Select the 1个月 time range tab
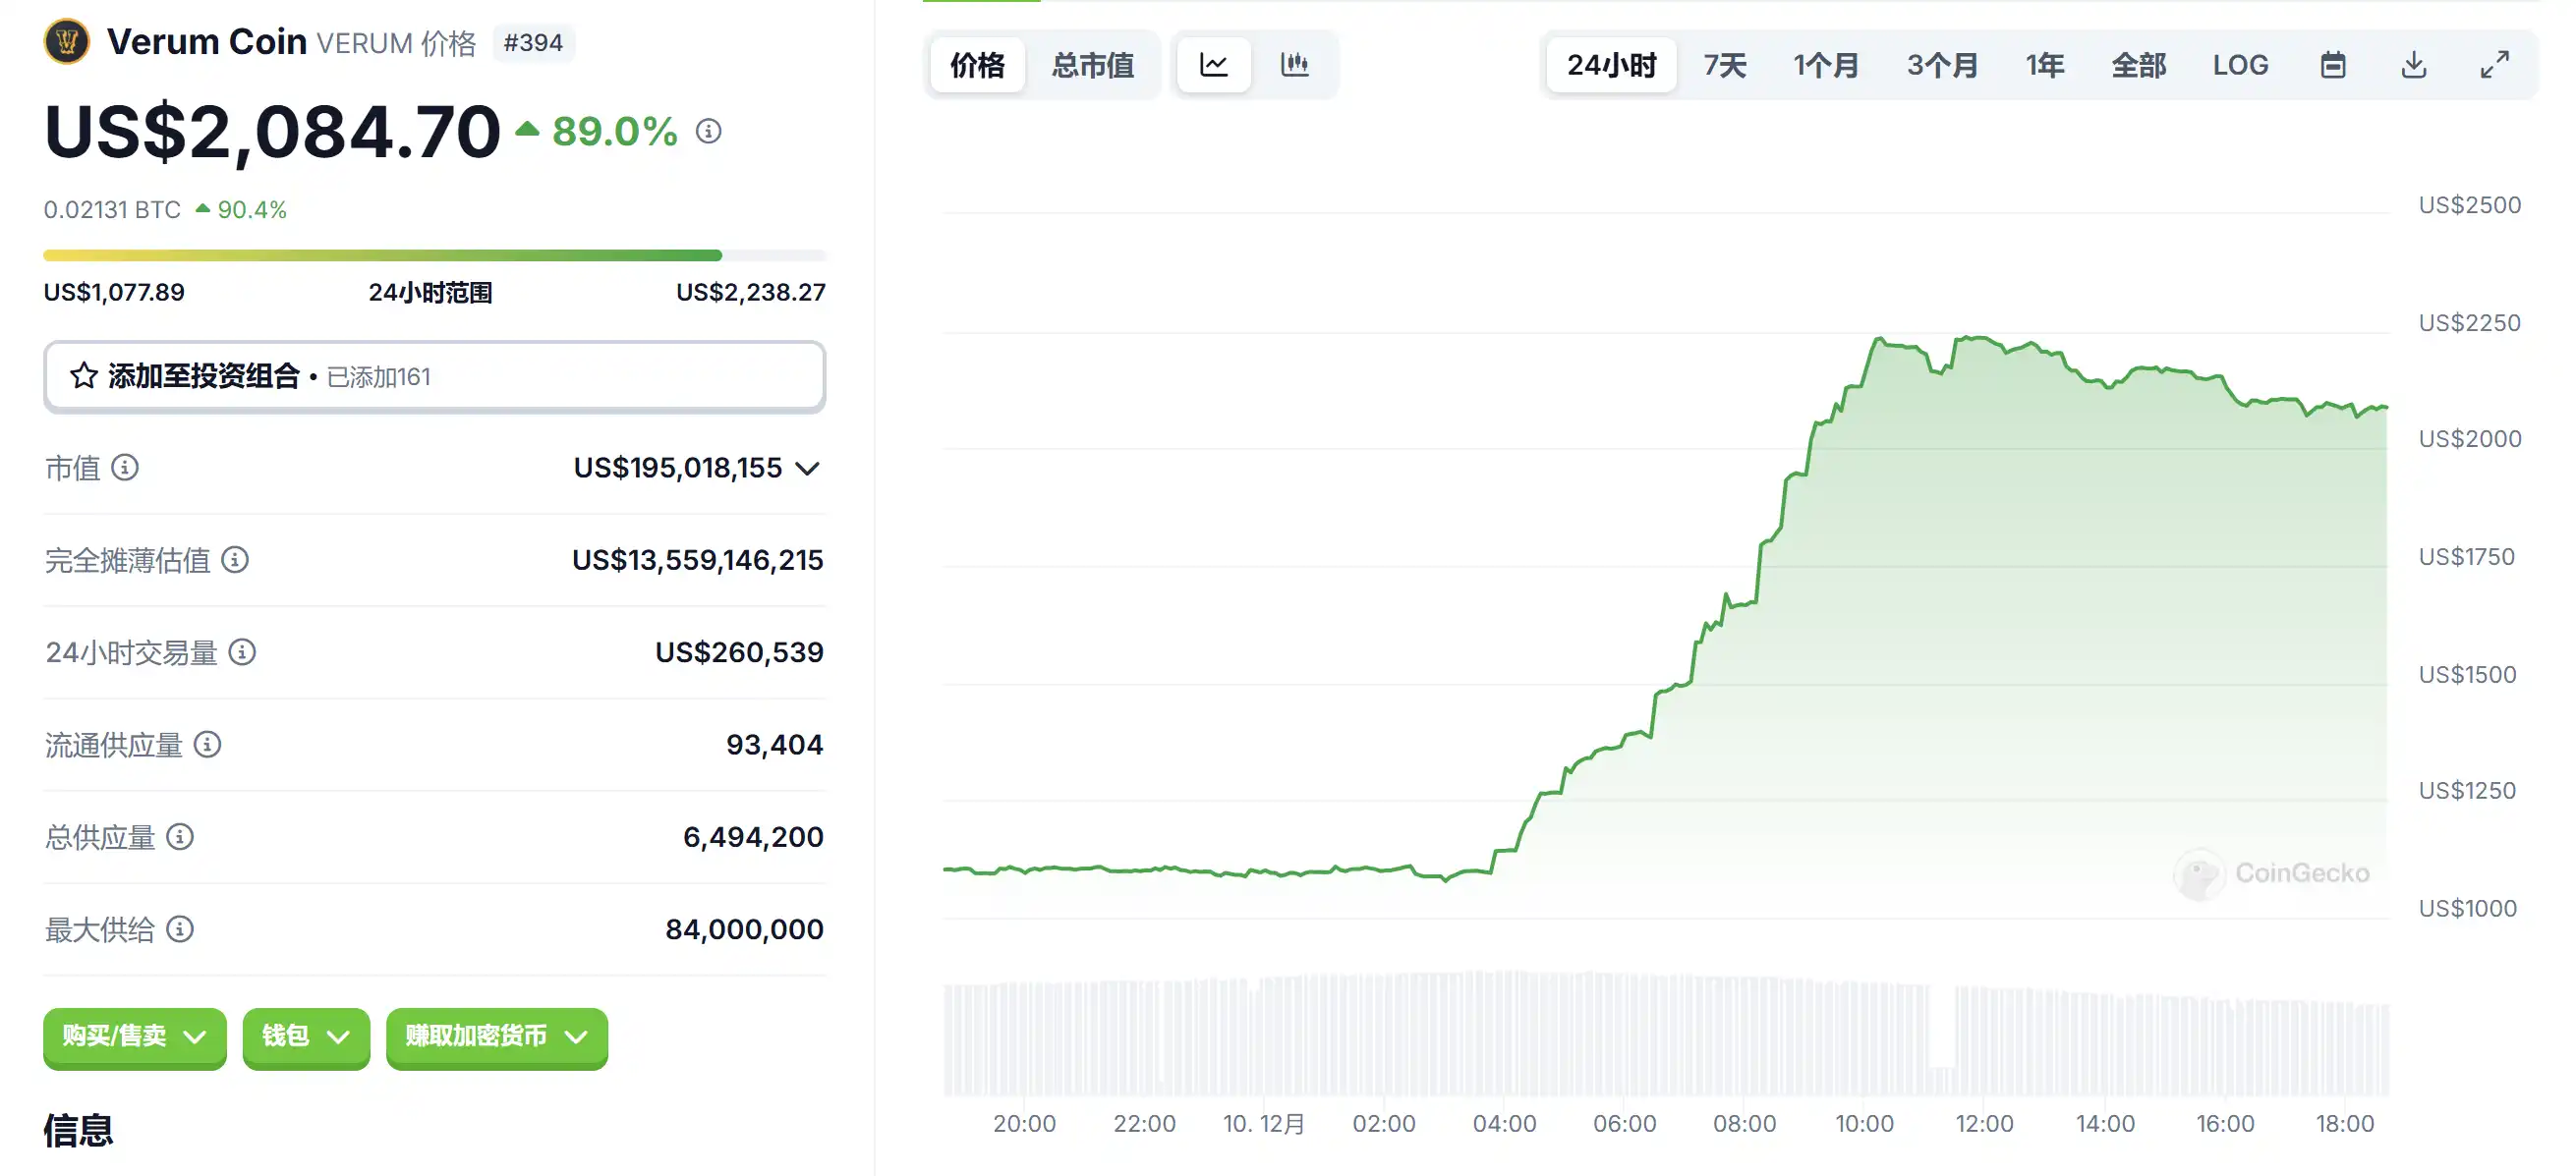2576x1176 pixels. point(1825,65)
